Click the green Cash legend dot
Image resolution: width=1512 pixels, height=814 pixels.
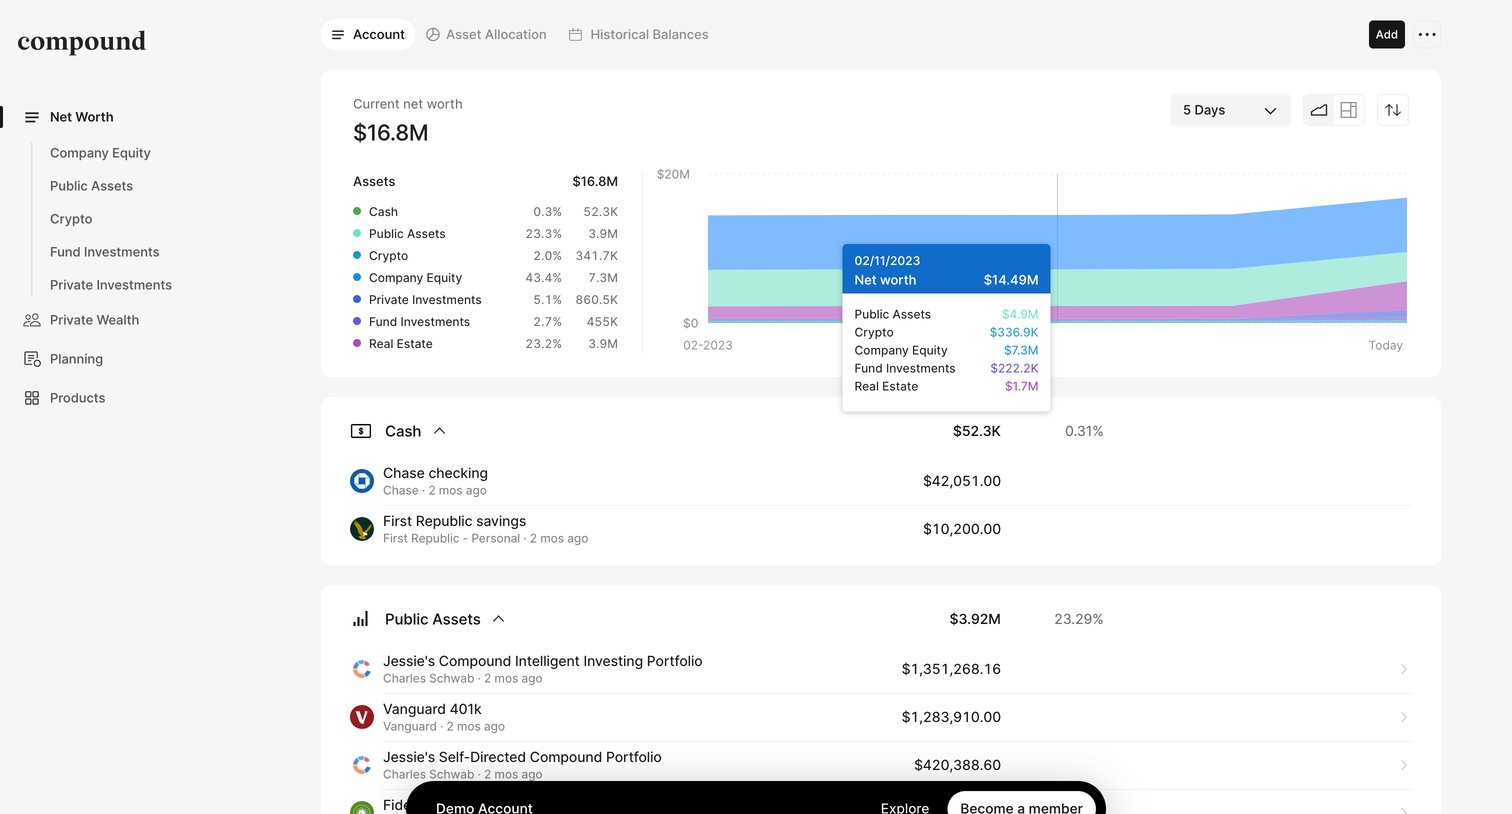357,211
